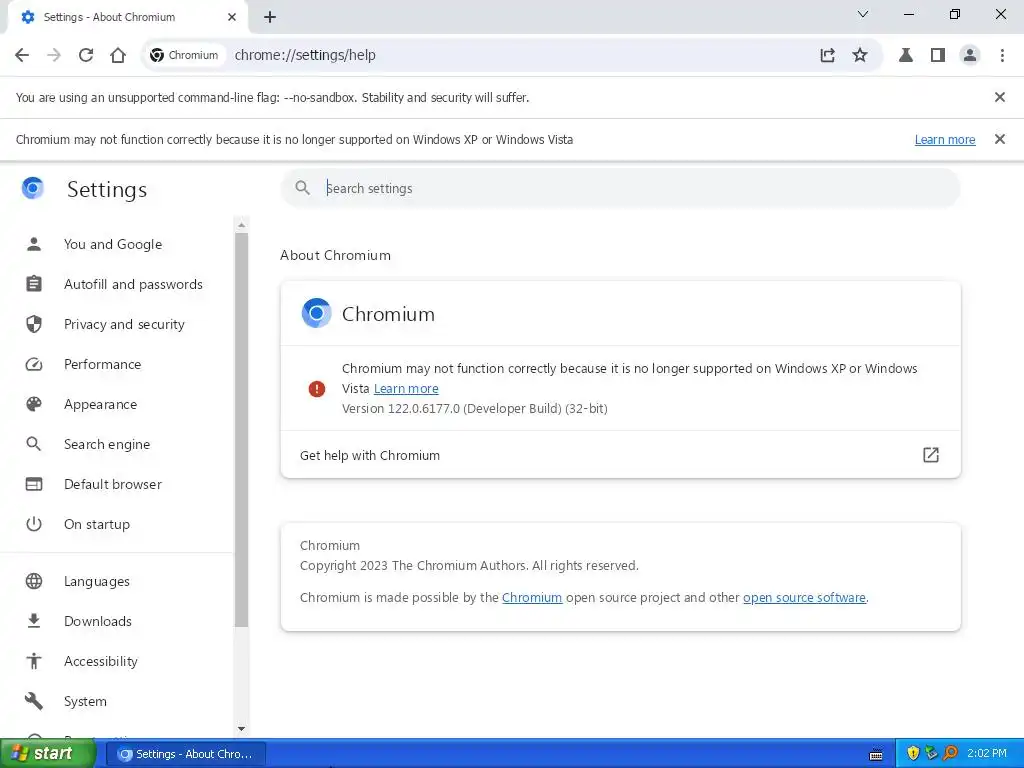
Task: Open Privacy and security section
Action: [x=124, y=324]
